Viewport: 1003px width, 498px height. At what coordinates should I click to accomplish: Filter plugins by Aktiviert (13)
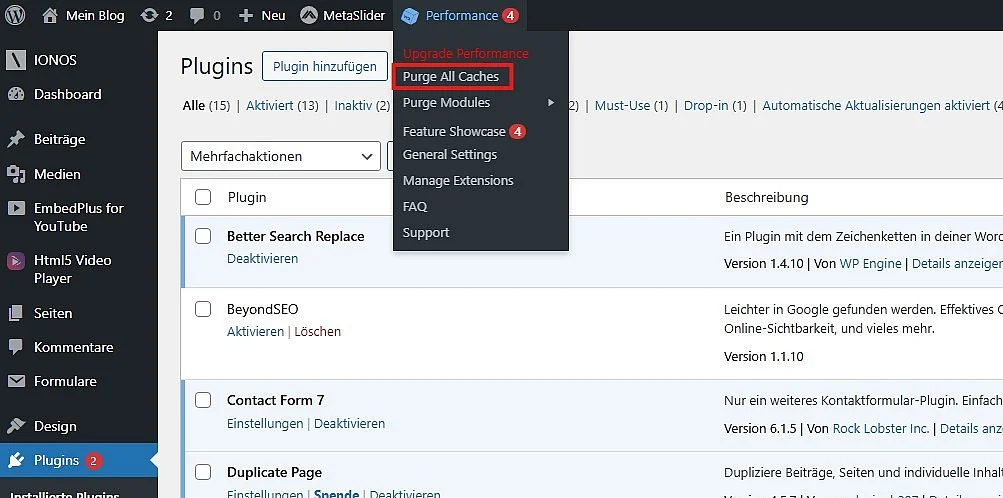point(282,105)
